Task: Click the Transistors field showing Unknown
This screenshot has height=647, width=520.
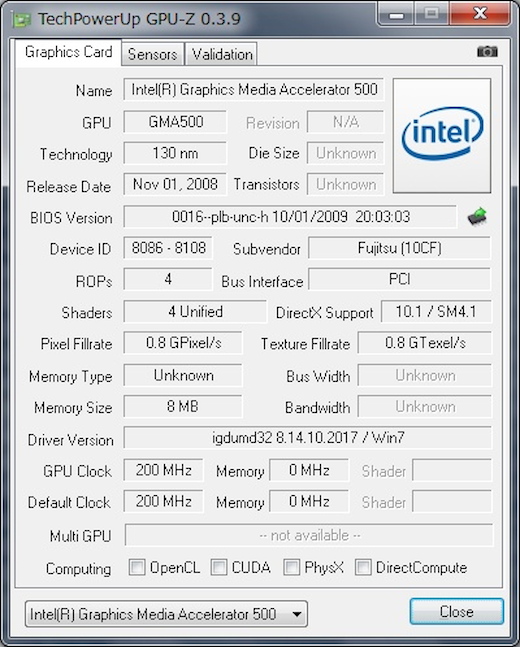Action: click(346, 184)
